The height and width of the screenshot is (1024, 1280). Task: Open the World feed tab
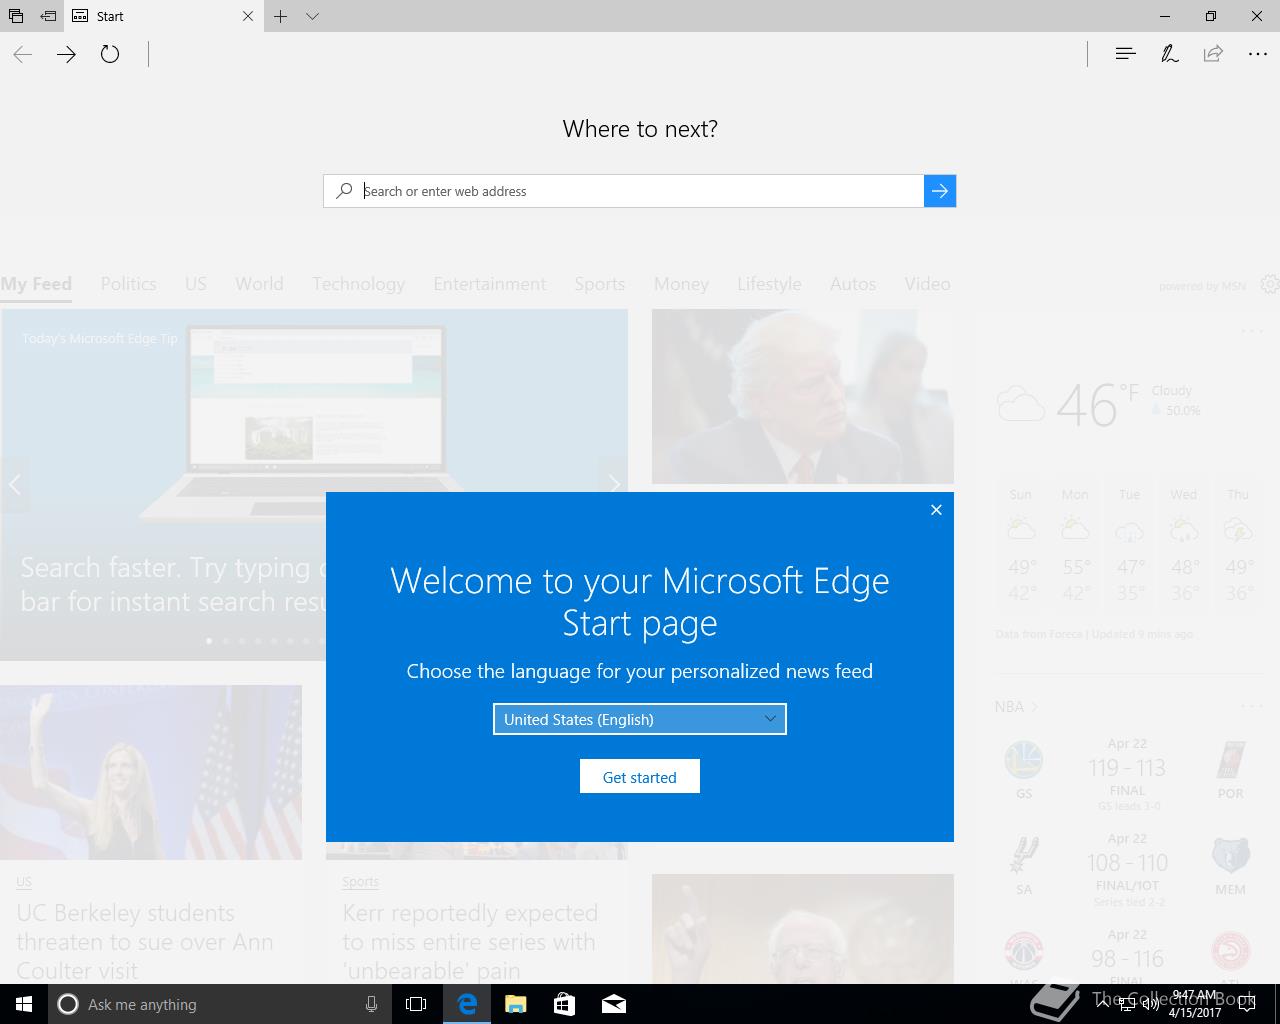point(259,284)
